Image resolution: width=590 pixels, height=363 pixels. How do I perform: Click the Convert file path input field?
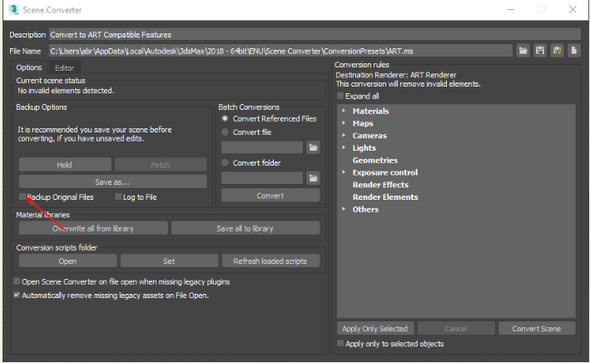click(x=262, y=147)
